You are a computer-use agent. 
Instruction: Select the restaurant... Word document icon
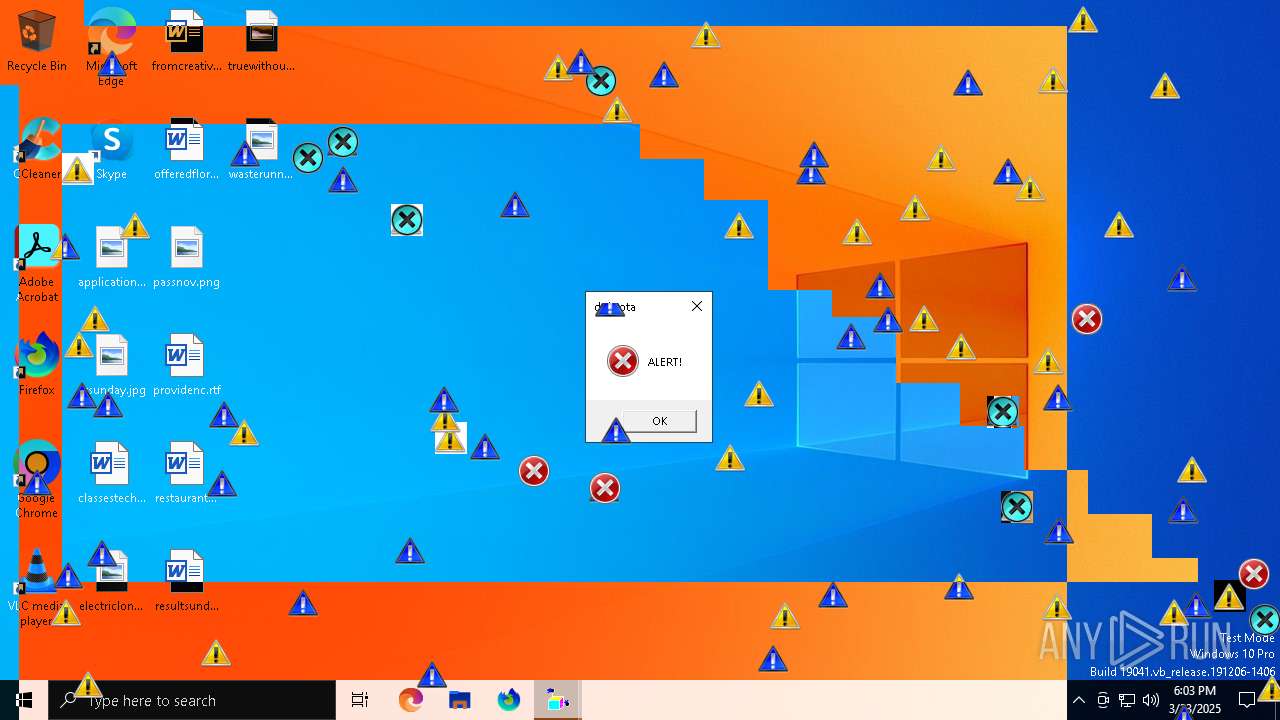(x=186, y=473)
